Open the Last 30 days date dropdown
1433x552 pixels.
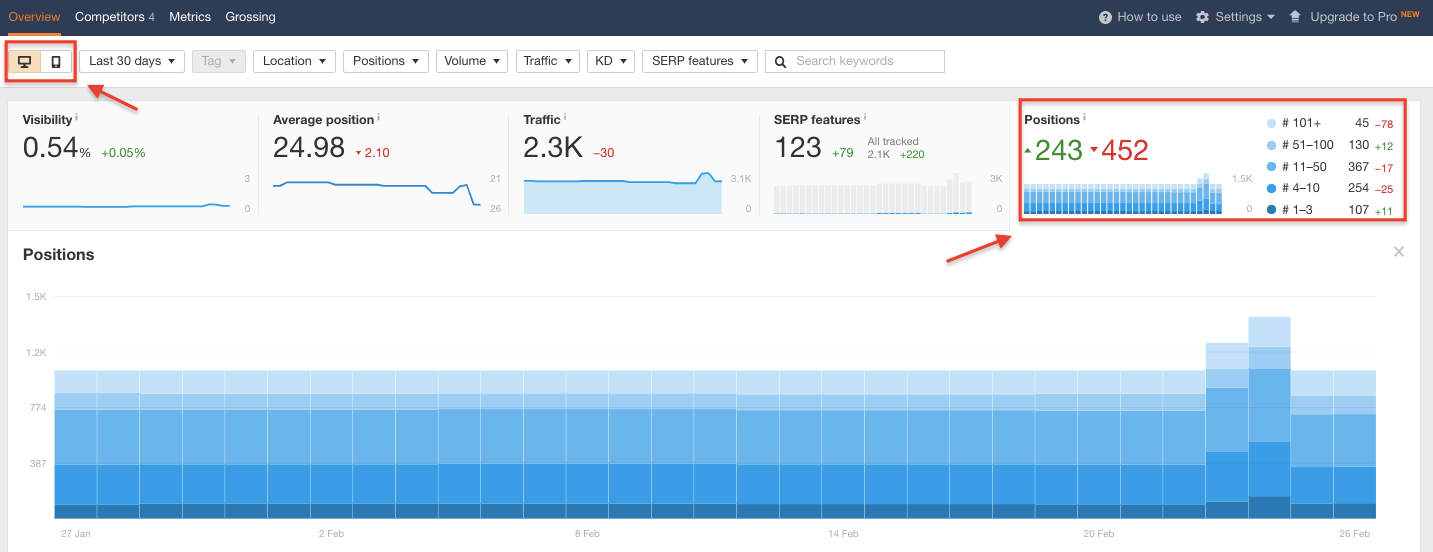point(132,61)
